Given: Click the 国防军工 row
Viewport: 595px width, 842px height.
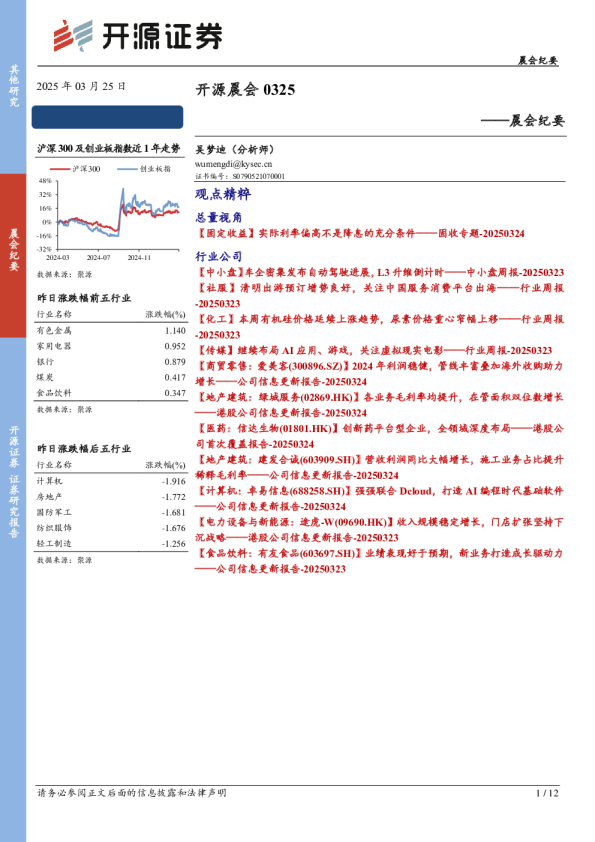Looking at the screenshot, I should (x=111, y=513).
